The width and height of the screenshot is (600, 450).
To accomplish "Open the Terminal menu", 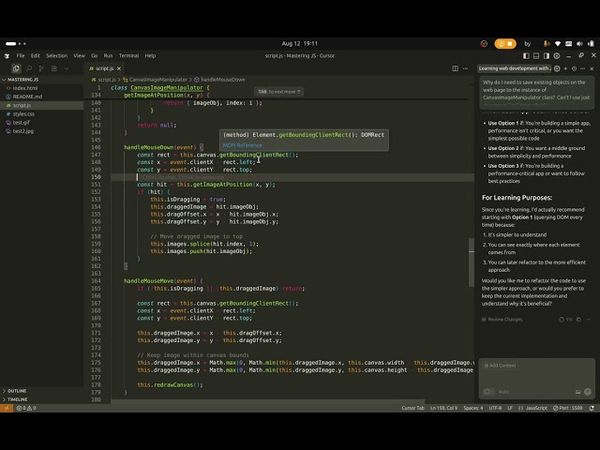I will [x=129, y=56].
